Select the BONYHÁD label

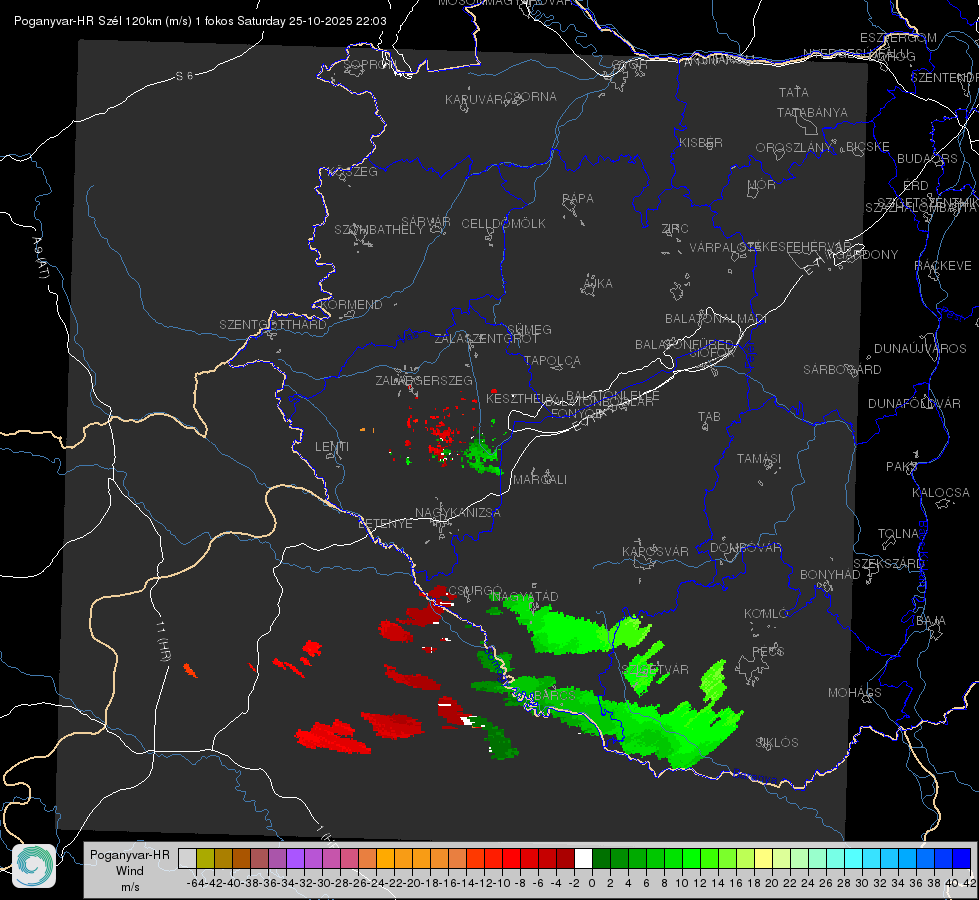[830, 575]
